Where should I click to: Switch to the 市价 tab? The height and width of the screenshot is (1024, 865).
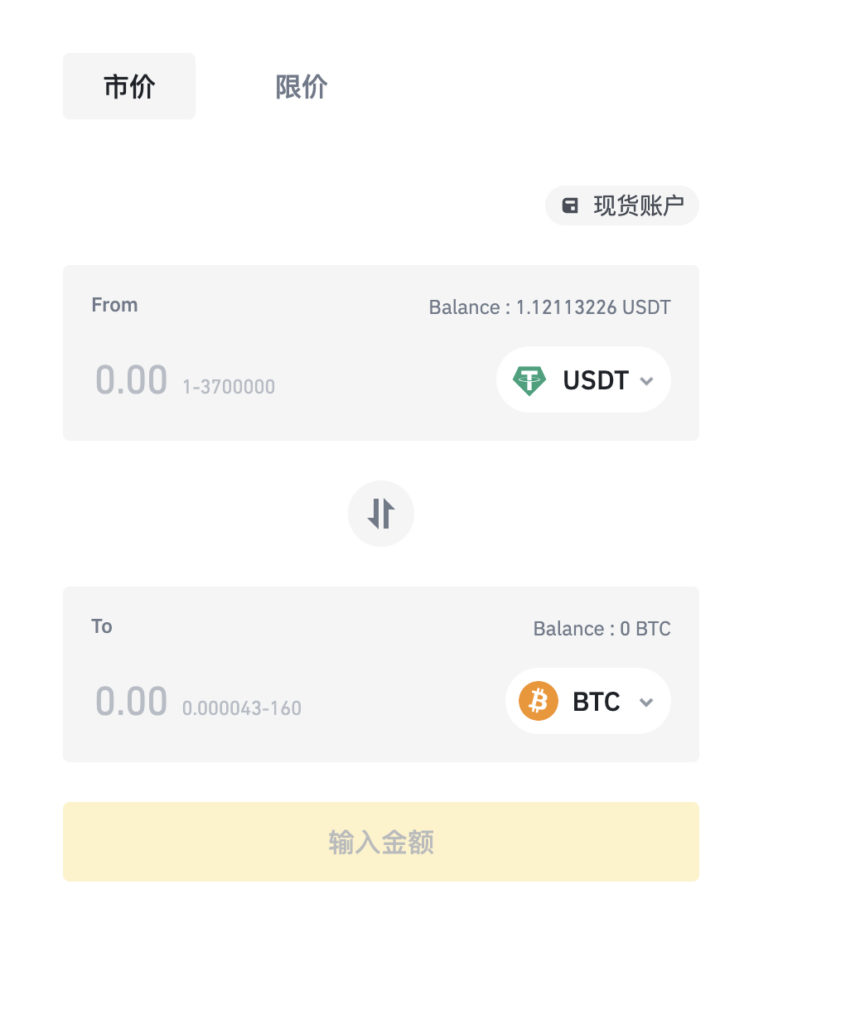point(129,86)
